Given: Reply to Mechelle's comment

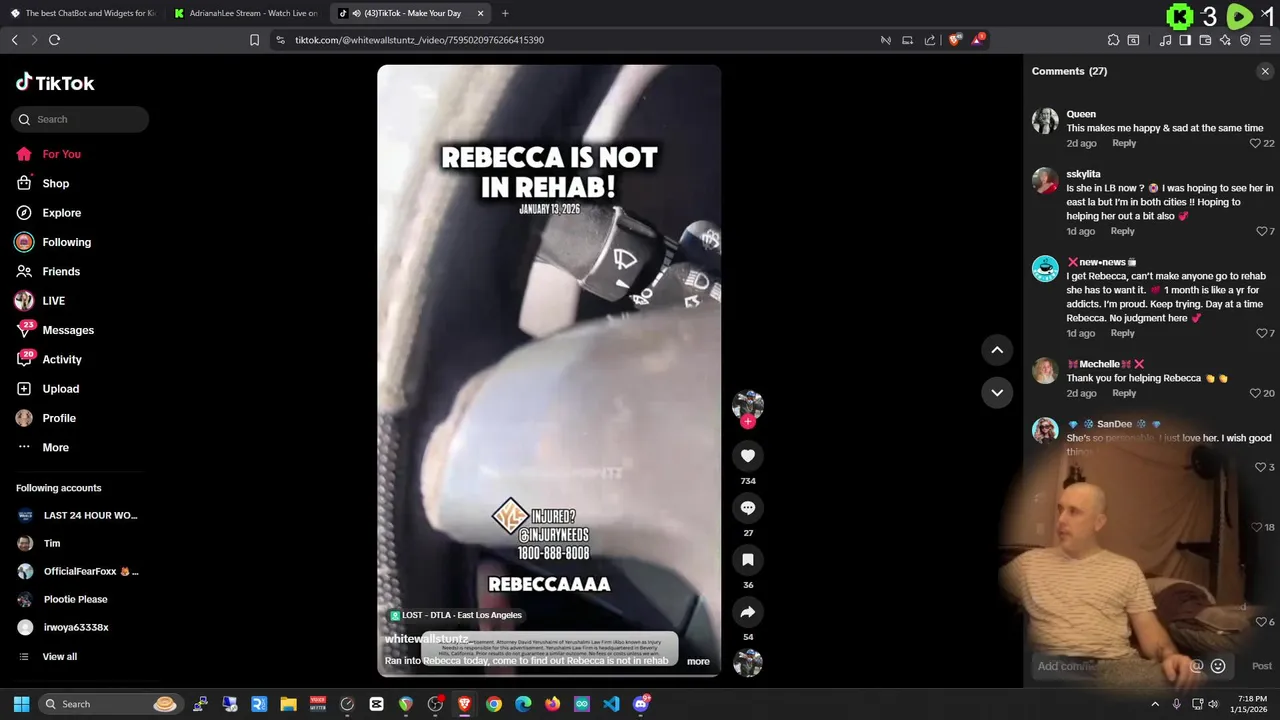Looking at the screenshot, I should click(x=1124, y=393).
